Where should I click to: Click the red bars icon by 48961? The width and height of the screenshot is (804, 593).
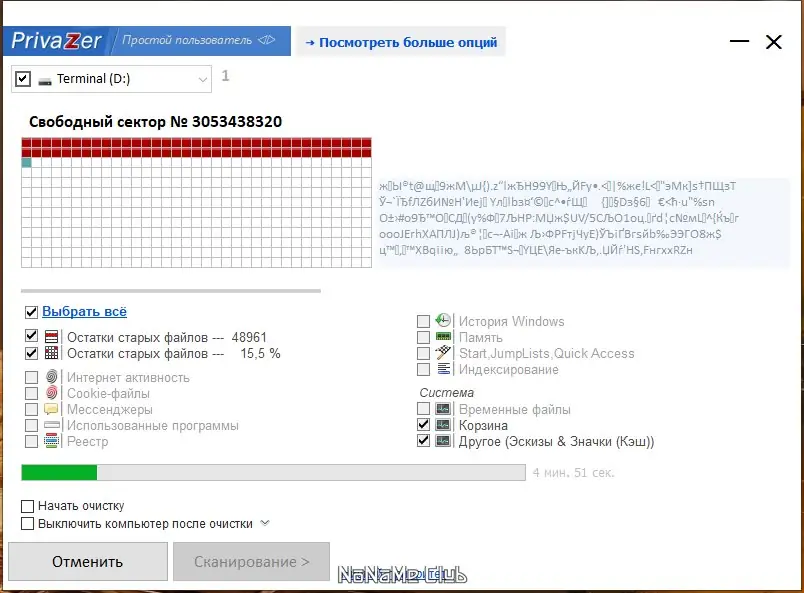[51, 337]
